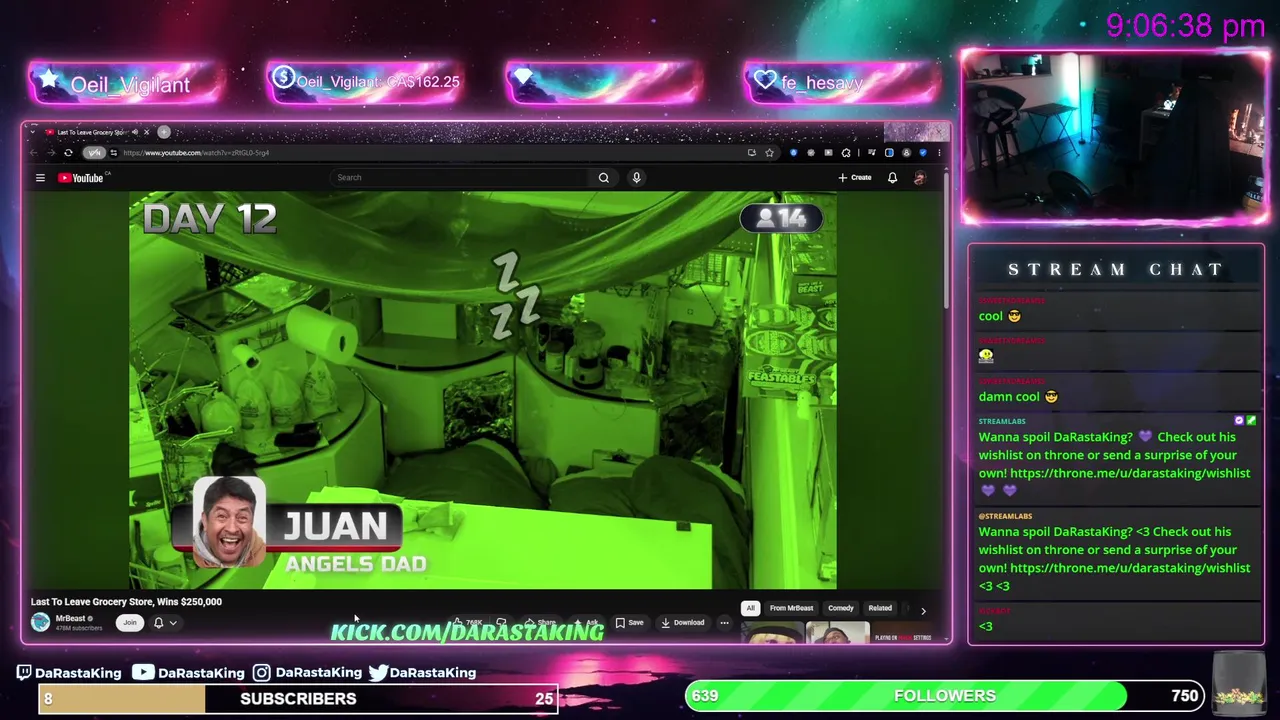
Task: Join the MrBeast channel membership
Action: 129,622
